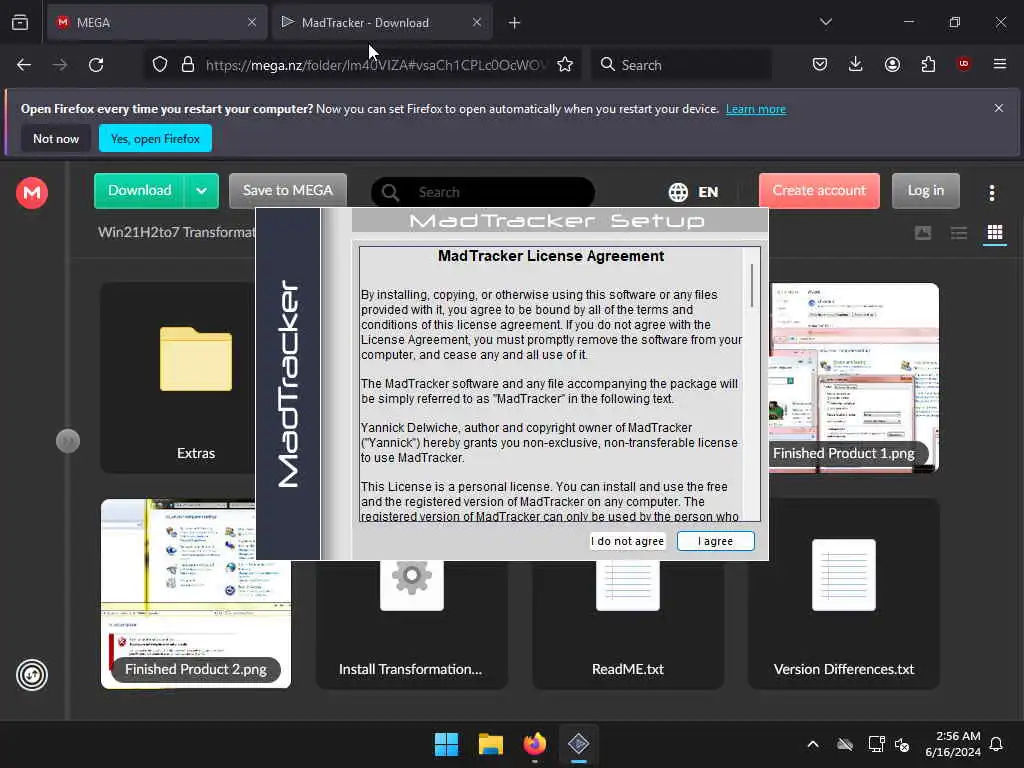The width and height of the screenshot is (1024, 768).
Task: Open the Pocket save icon
Action: (820, 65)
